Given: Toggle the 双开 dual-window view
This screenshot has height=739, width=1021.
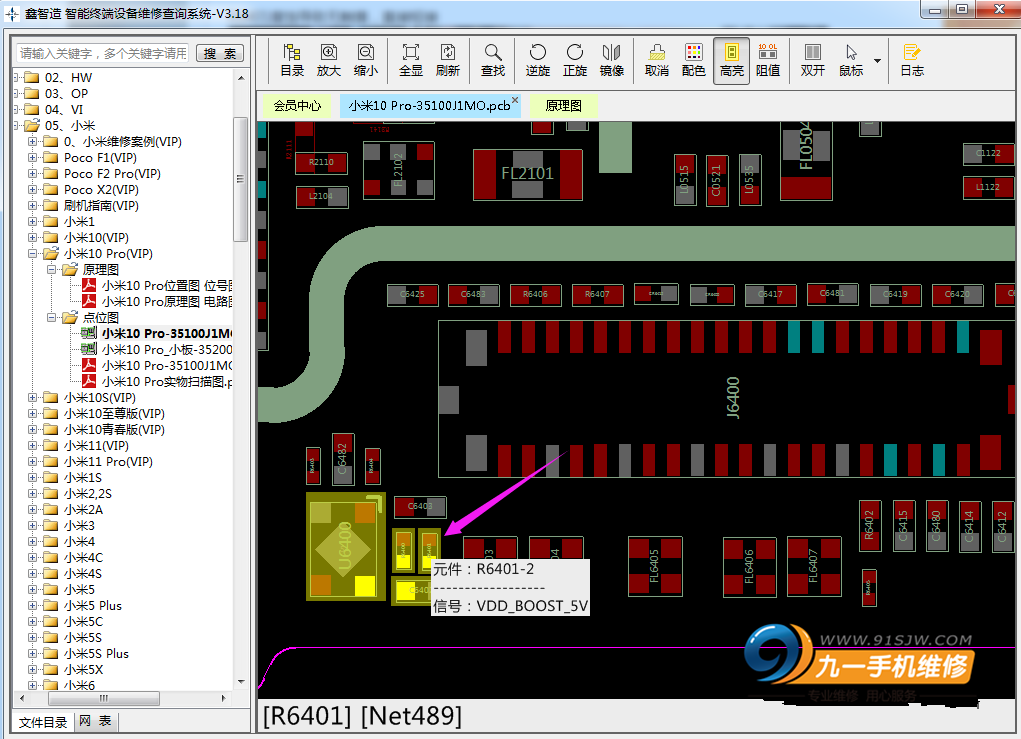Looking at the screenshot, I should (x=813, y=61).
